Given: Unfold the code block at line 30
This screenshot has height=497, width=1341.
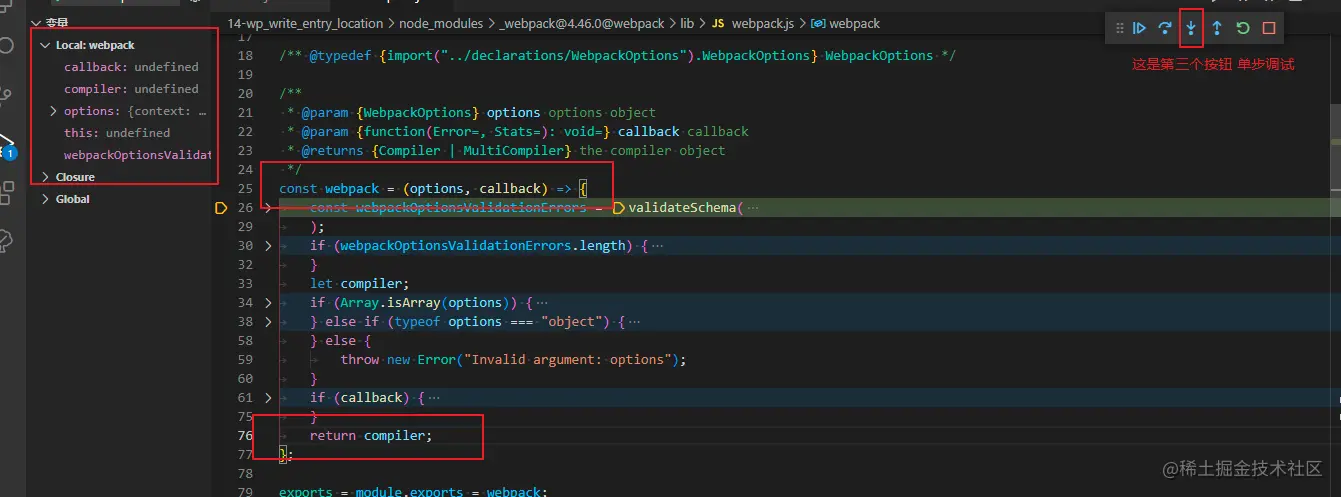Looking at the screenshot, I should (268, 246).
